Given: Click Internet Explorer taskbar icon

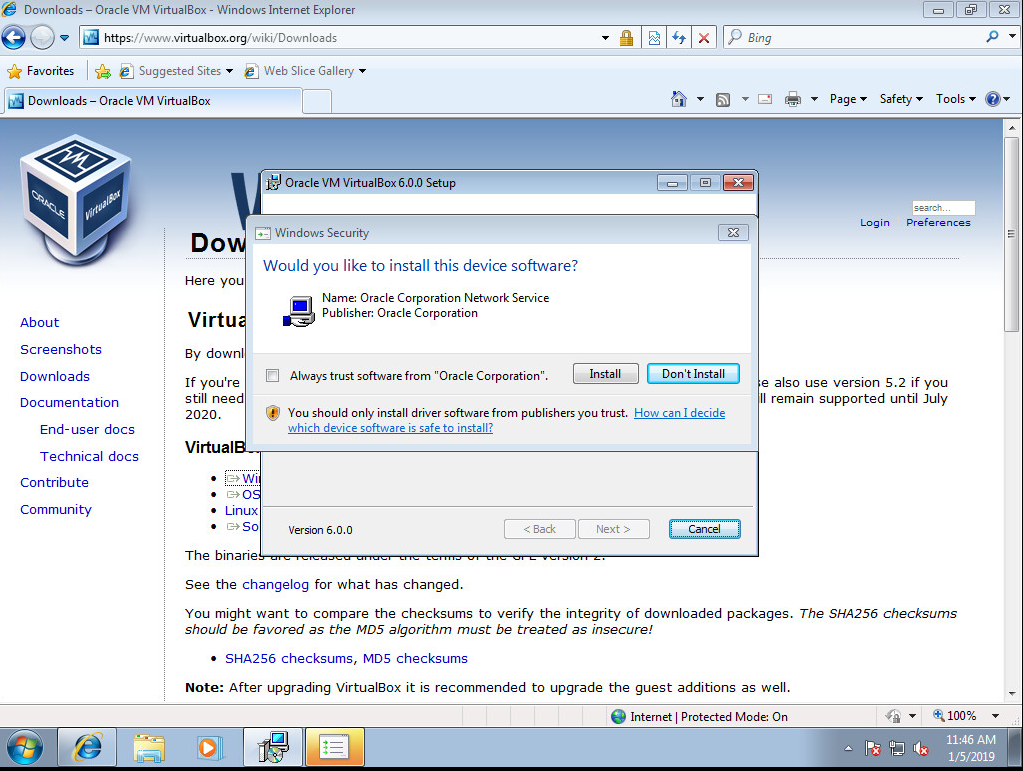Looking at the screenshot, I should pos(87,748).
